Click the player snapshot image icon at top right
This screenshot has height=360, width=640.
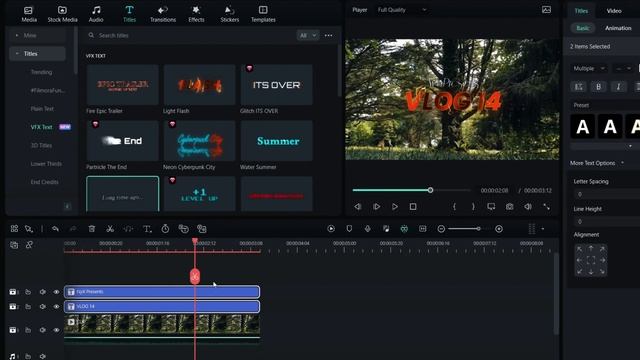point(546,10)
